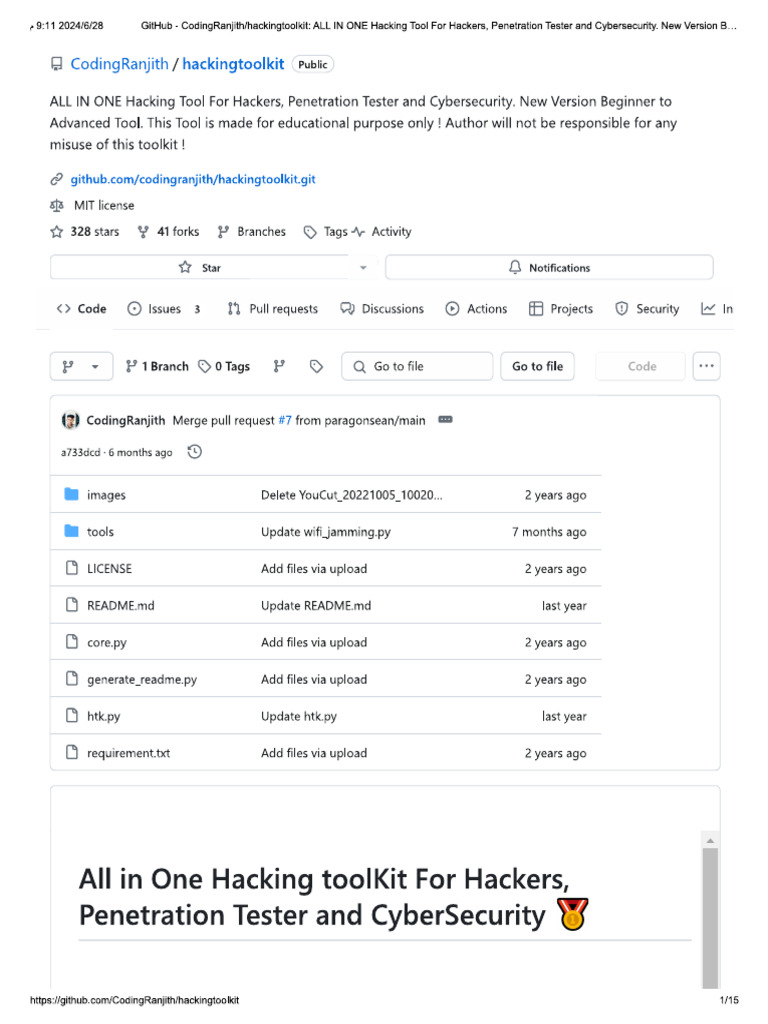Open the tools folder
Screen dimensions: 768x1024
tap(100, 532)
